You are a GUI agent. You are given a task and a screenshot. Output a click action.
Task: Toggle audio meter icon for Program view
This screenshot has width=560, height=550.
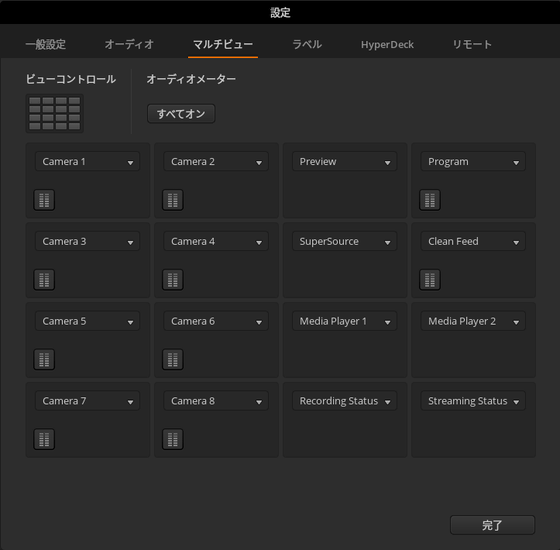pos(430,200)
